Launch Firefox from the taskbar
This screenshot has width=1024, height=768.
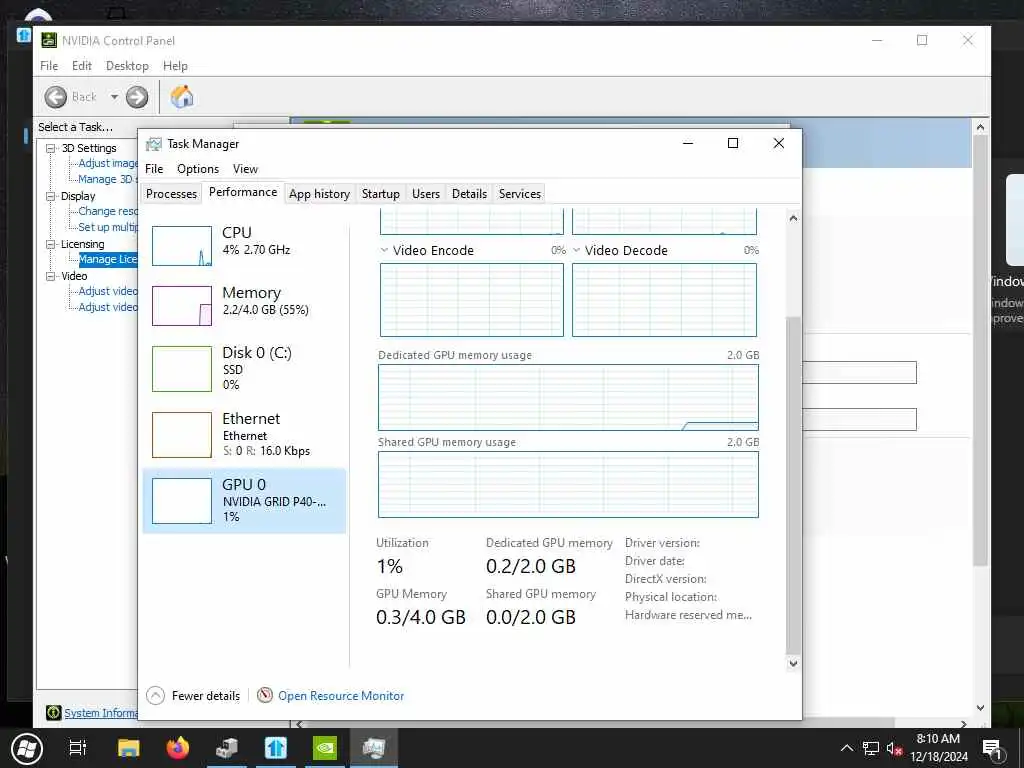coord(178,748)
